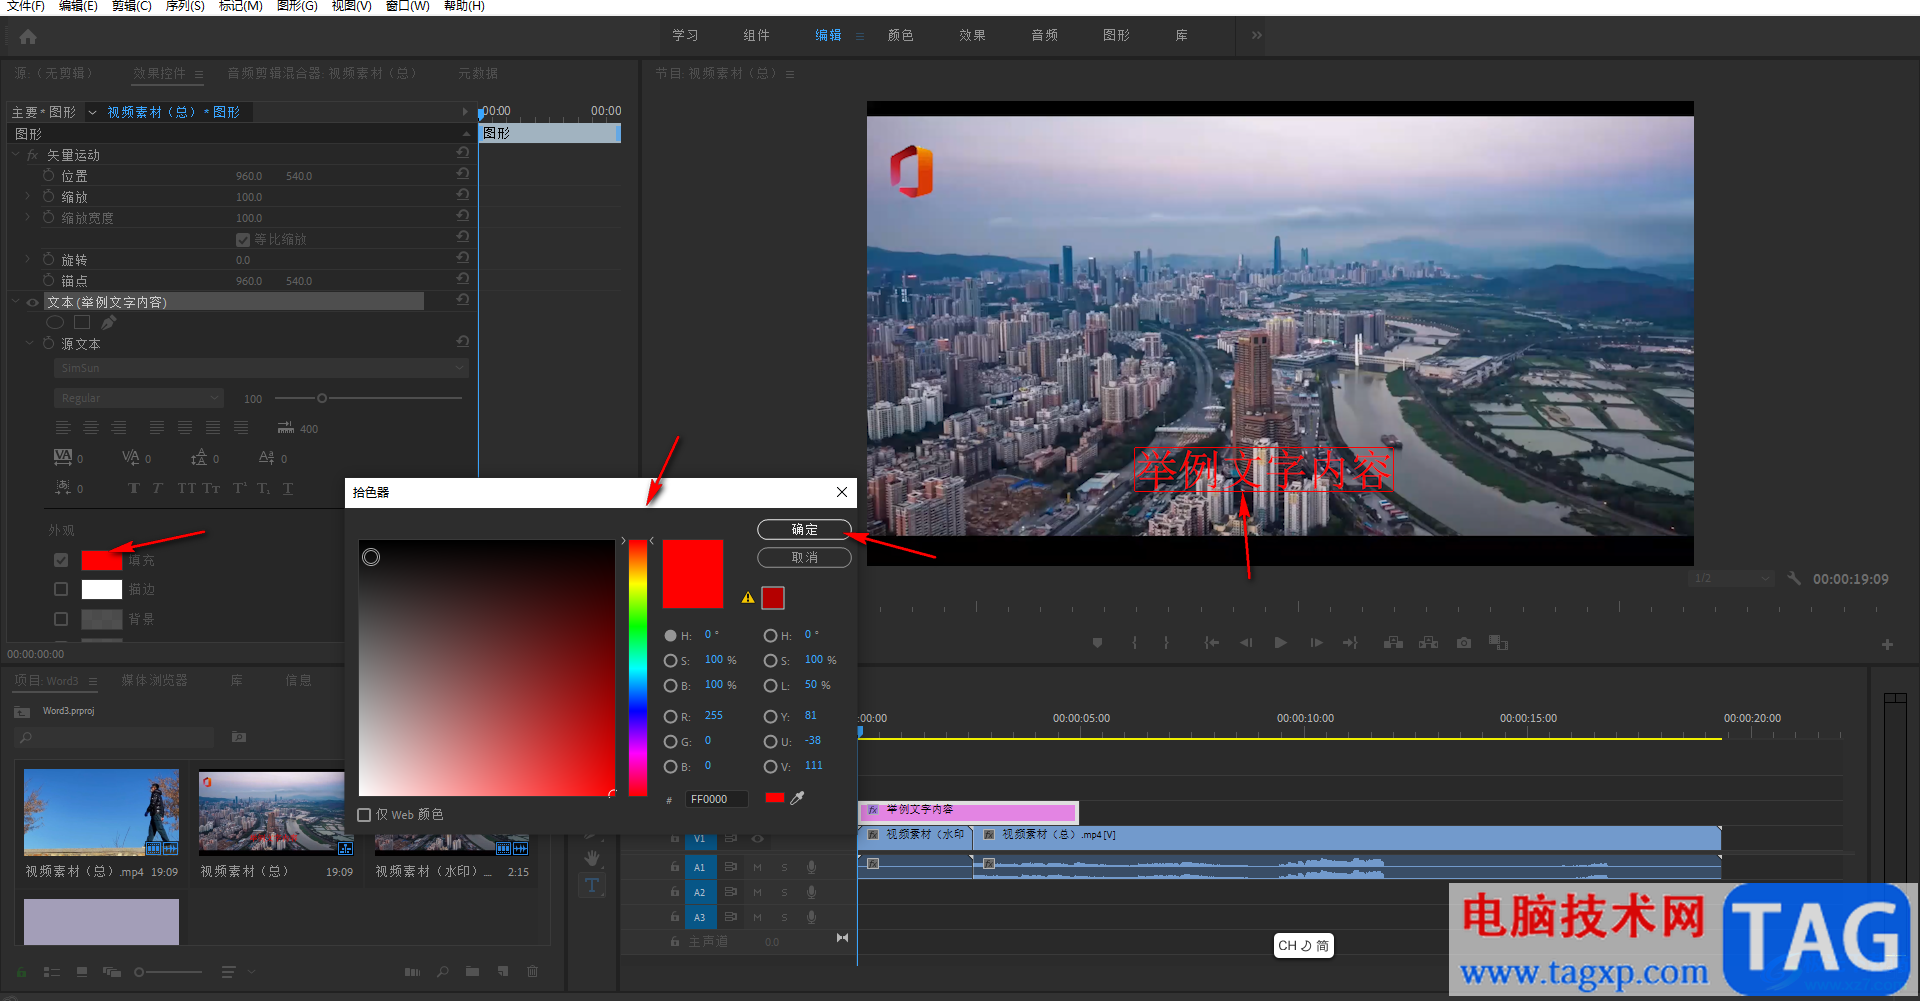
Task: Click the OK (确定) button in color picker
Action: (x=804, y=529)
